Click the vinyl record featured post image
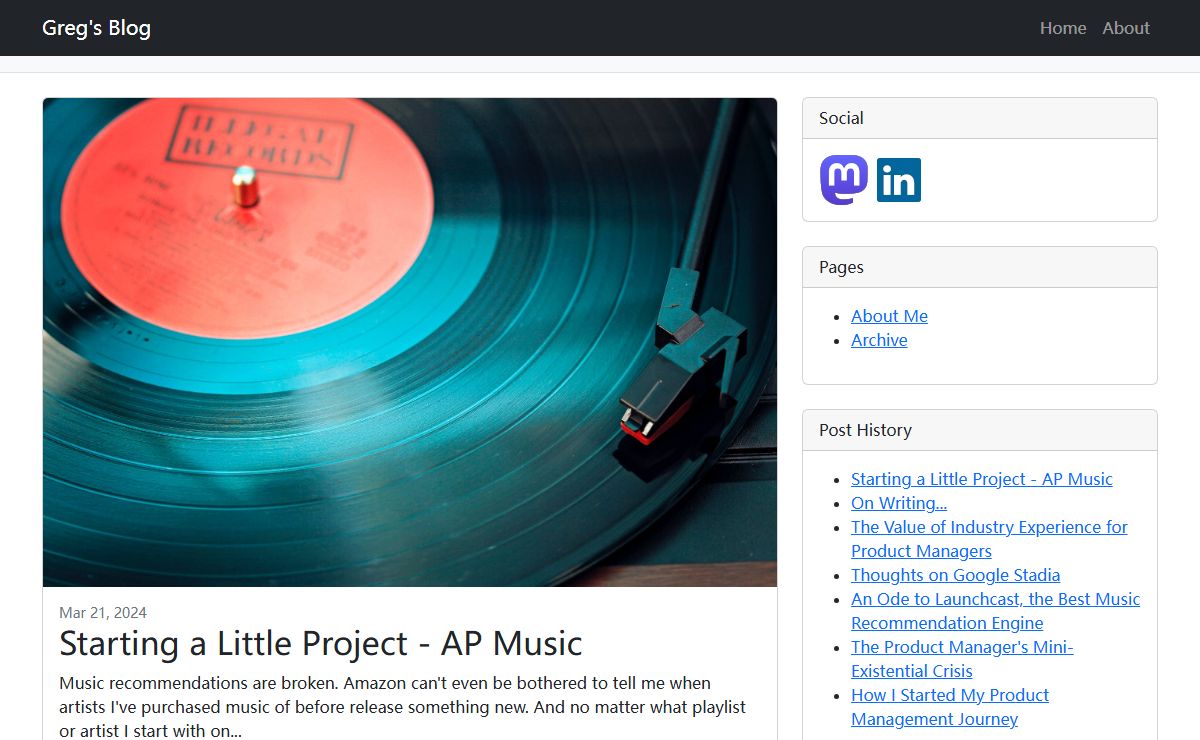This screenshot has width=1200, height=740. coord(410,342)
